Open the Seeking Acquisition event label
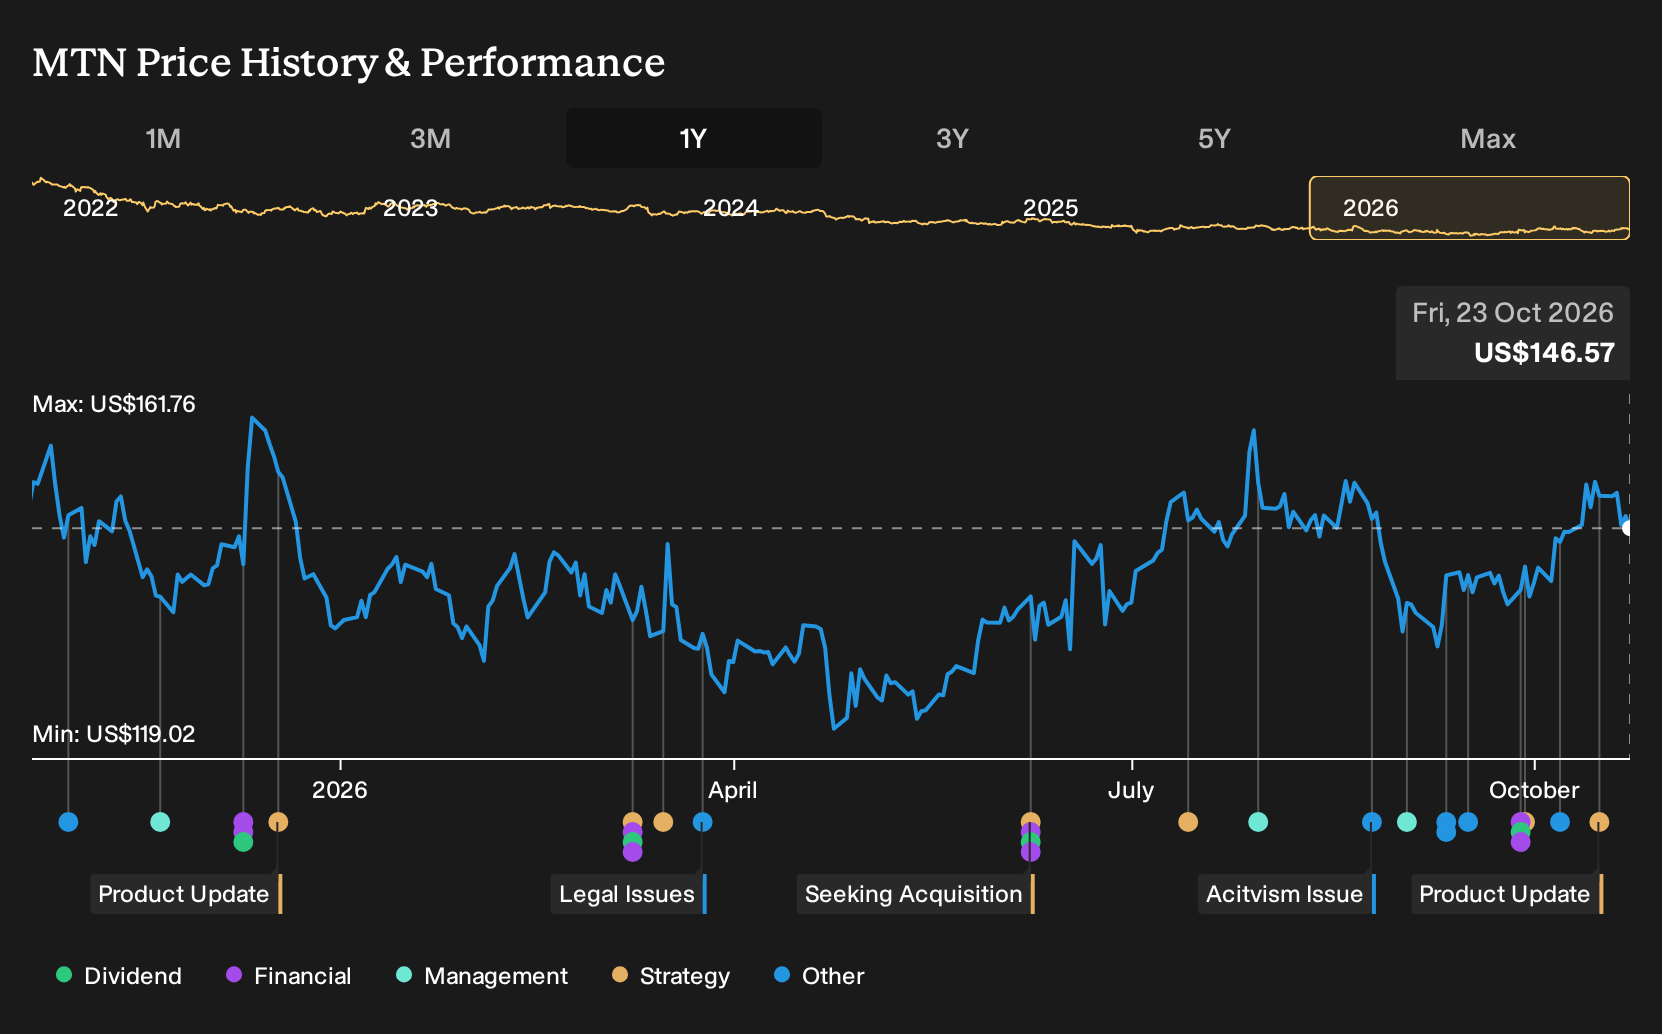 [x=916, y=894]
